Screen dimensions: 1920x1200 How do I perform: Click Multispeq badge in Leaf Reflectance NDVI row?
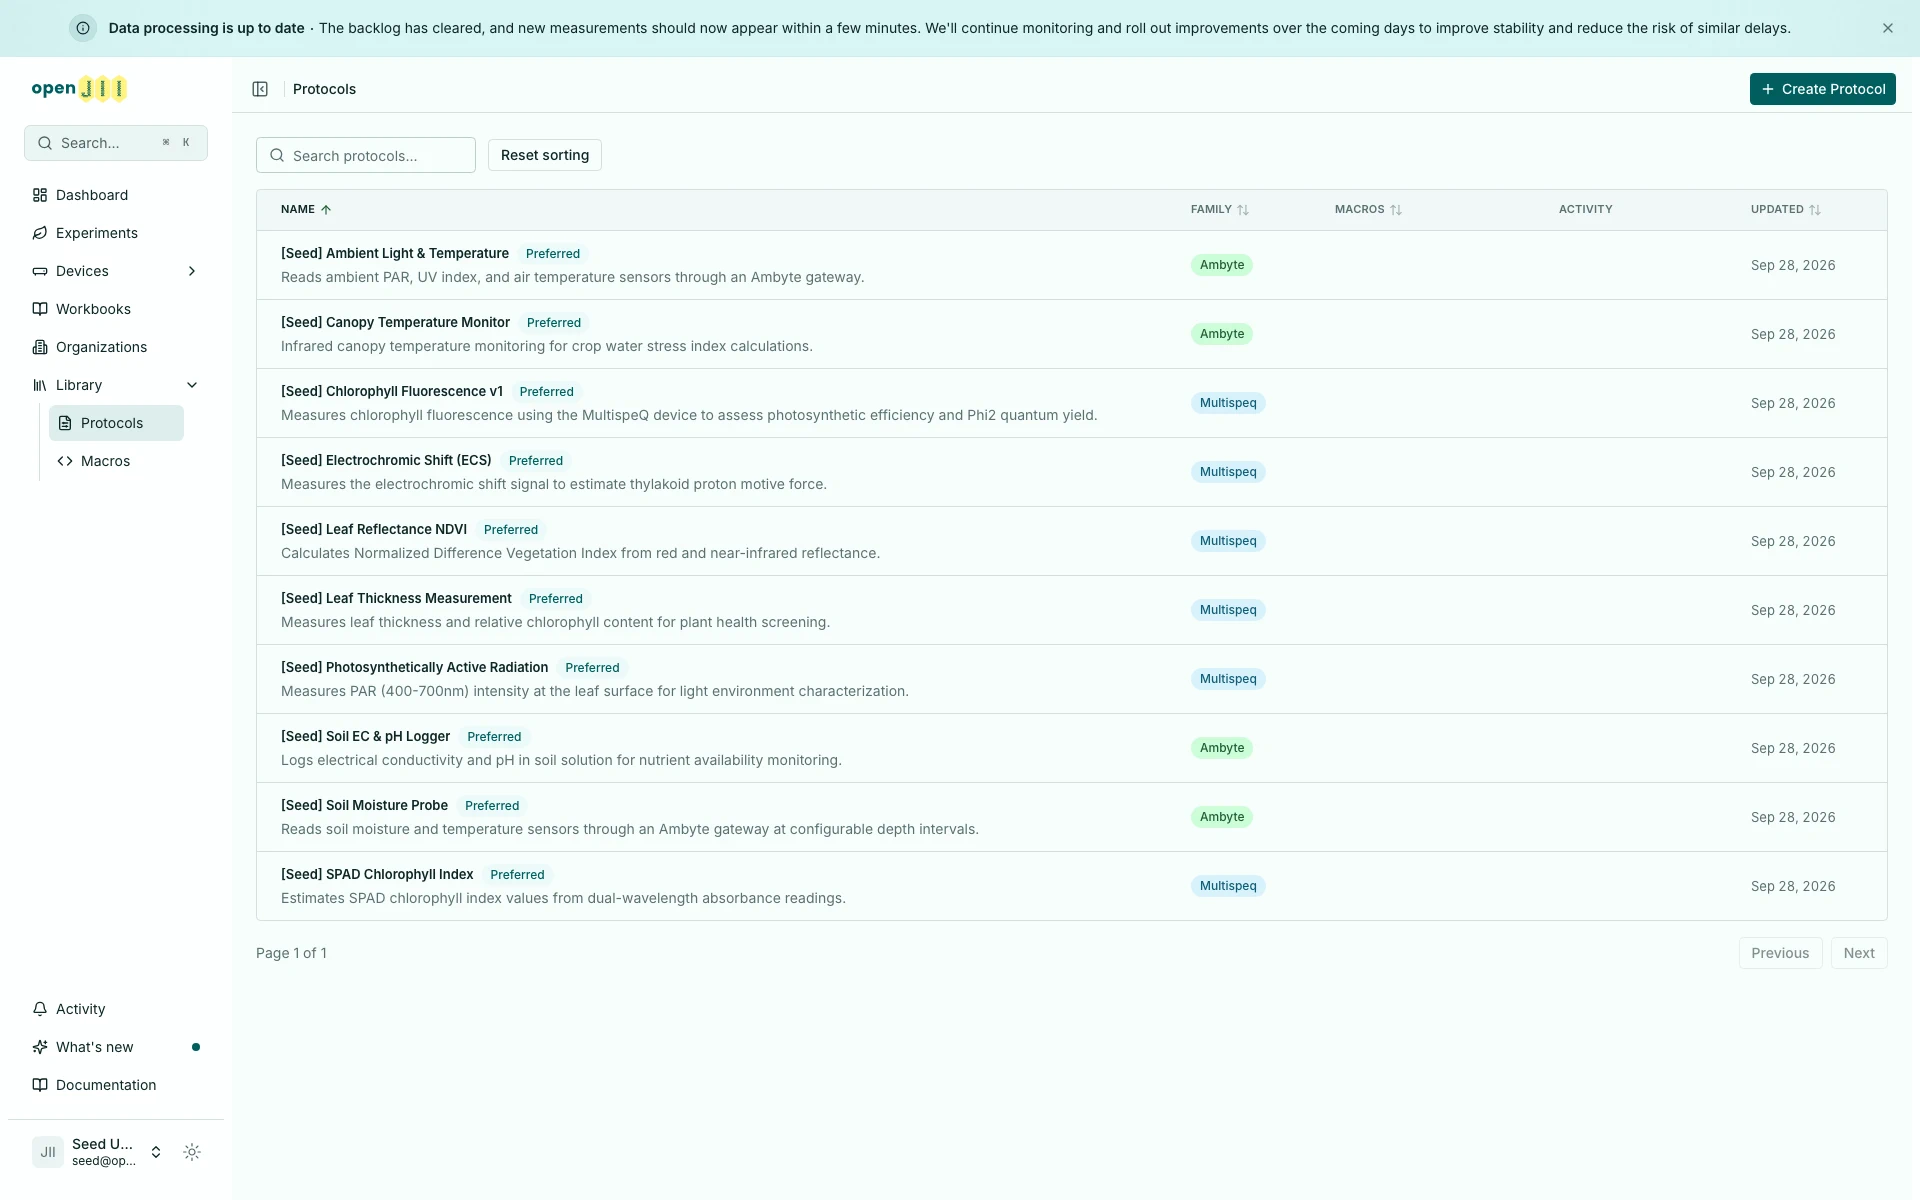(x=1228, y=541)
